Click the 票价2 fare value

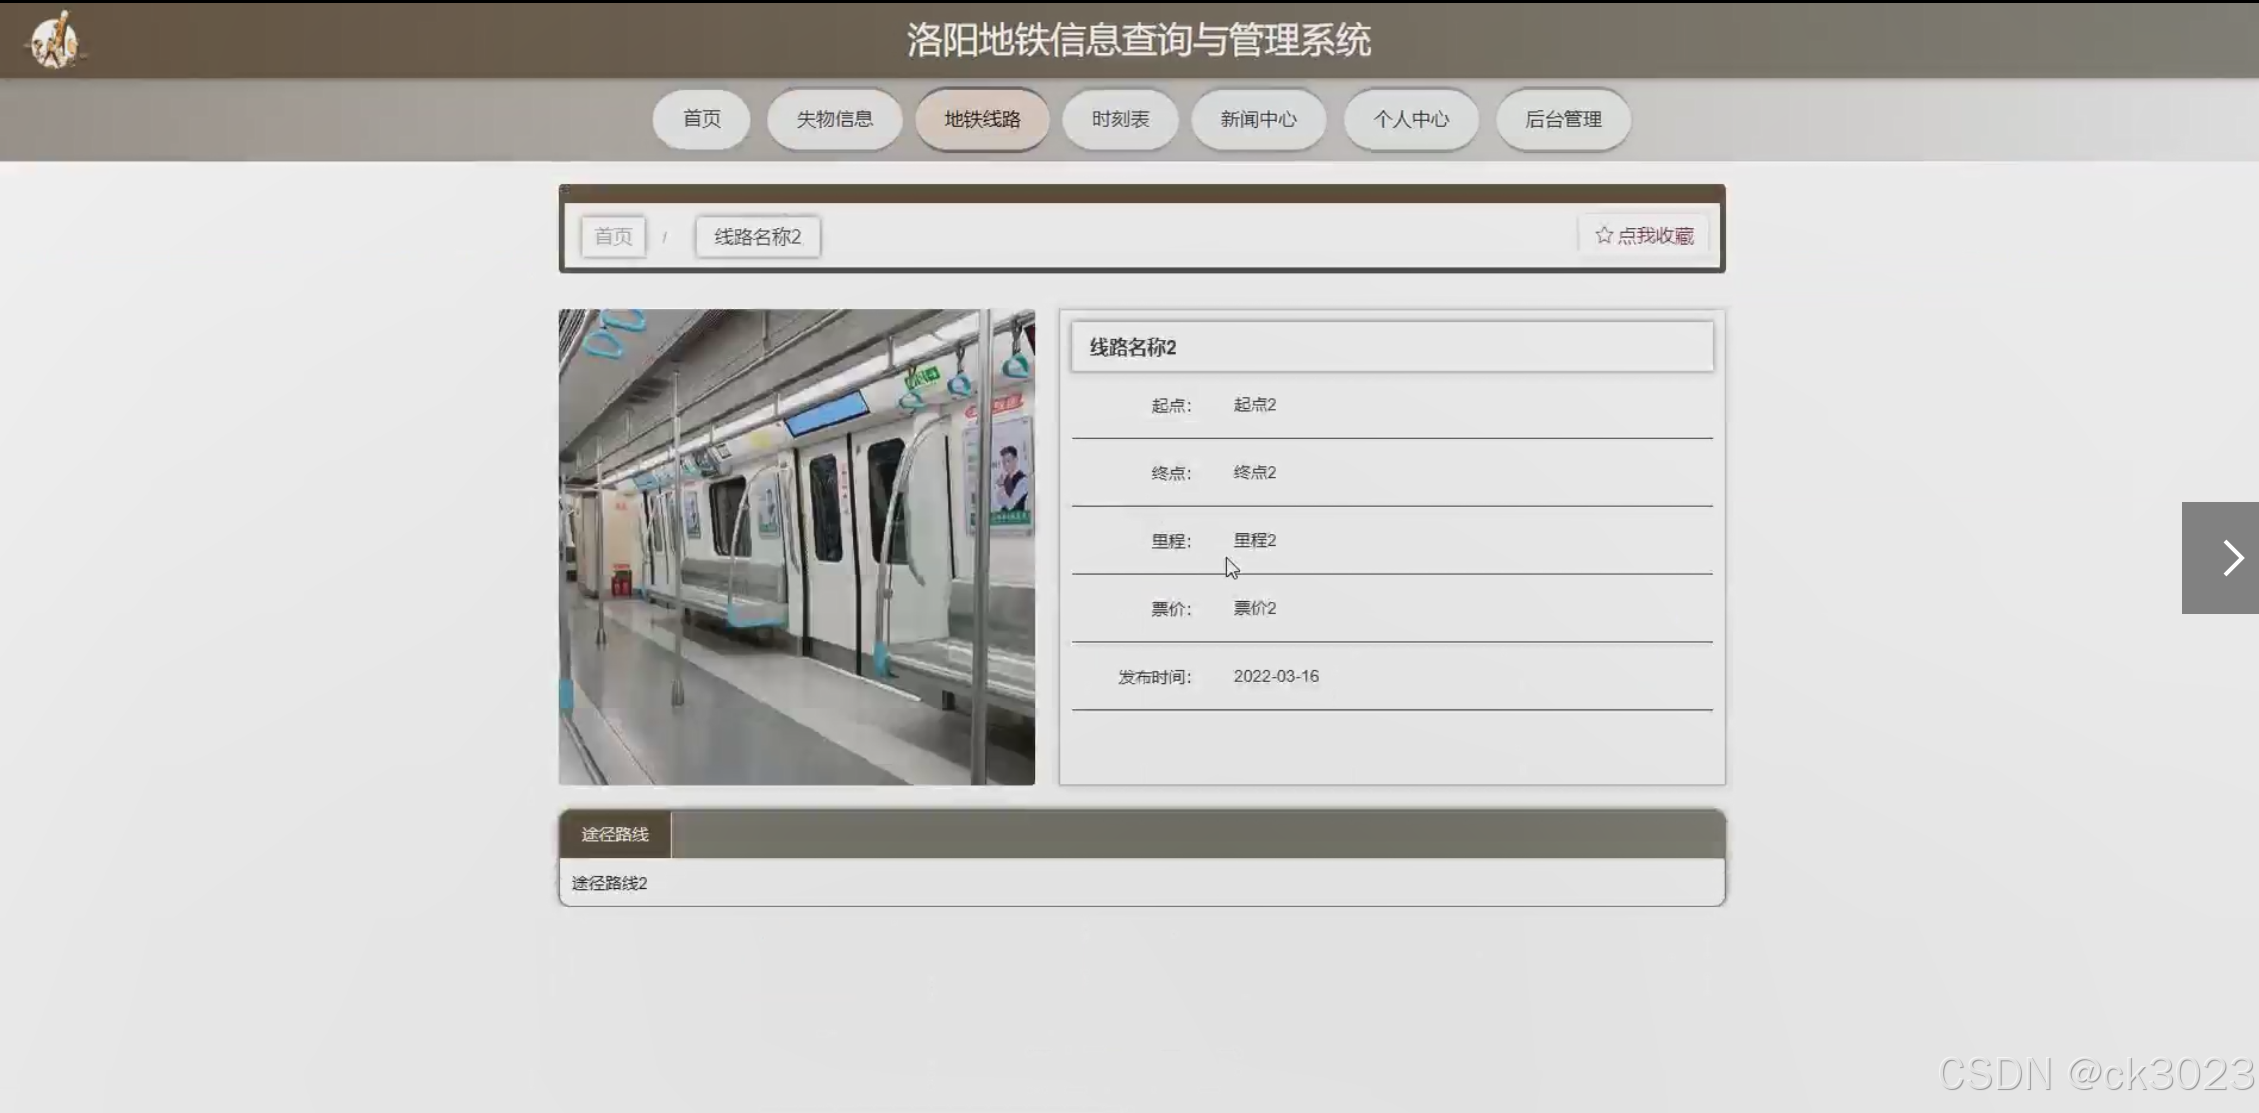1254,608
